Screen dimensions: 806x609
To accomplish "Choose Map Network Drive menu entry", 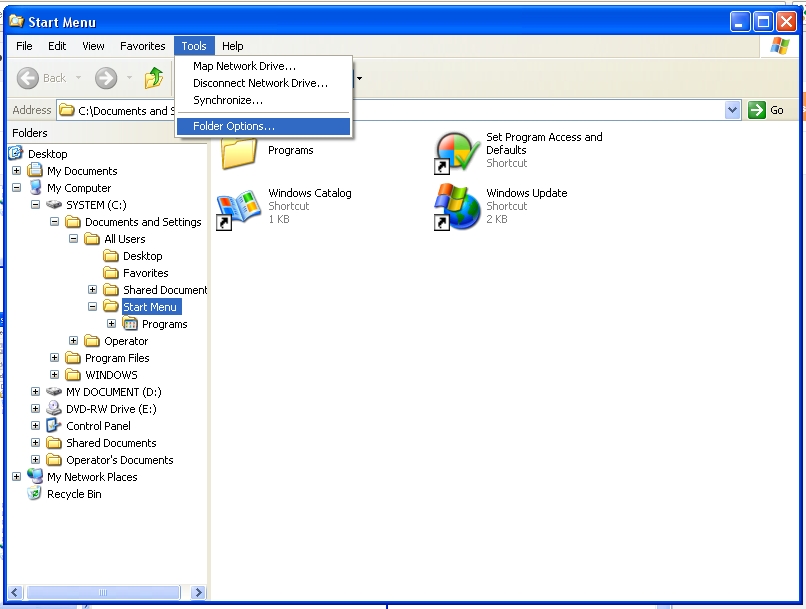I will (263, 66).
